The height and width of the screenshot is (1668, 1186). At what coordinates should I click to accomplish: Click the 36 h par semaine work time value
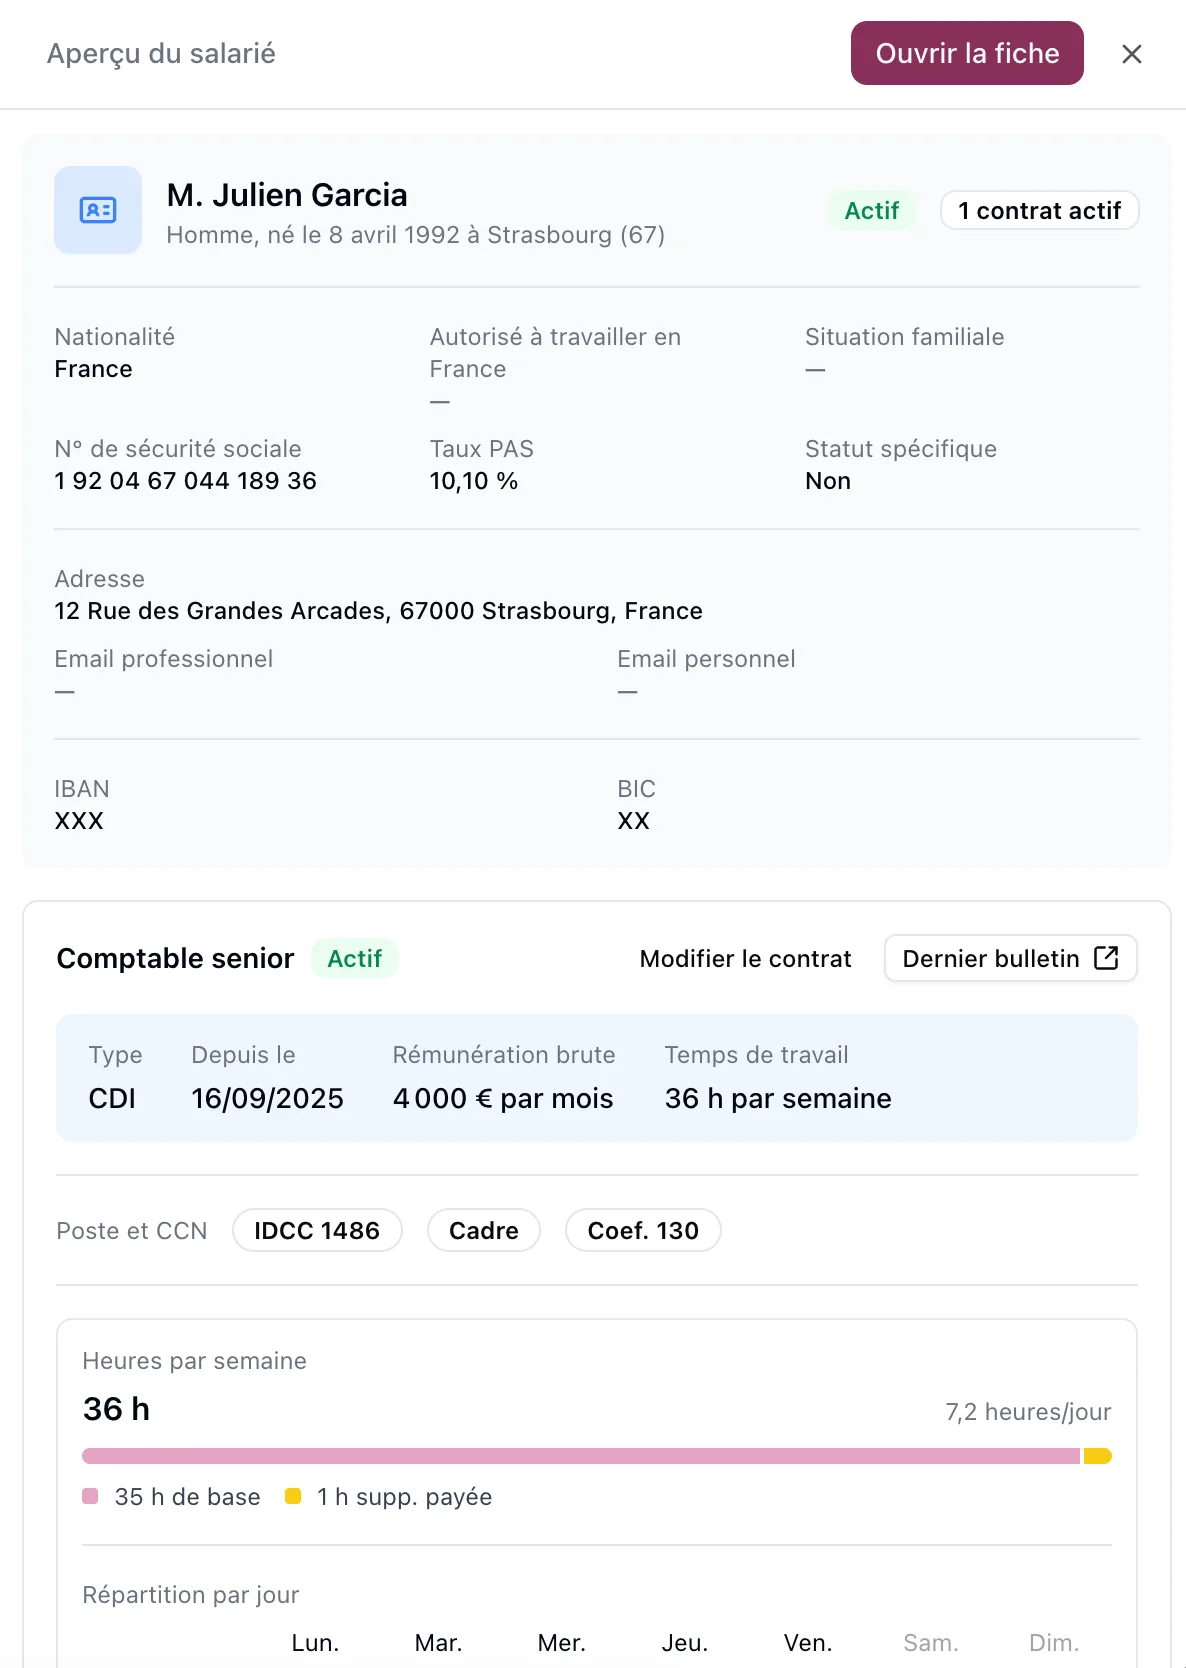click(x=778, y=1098)
